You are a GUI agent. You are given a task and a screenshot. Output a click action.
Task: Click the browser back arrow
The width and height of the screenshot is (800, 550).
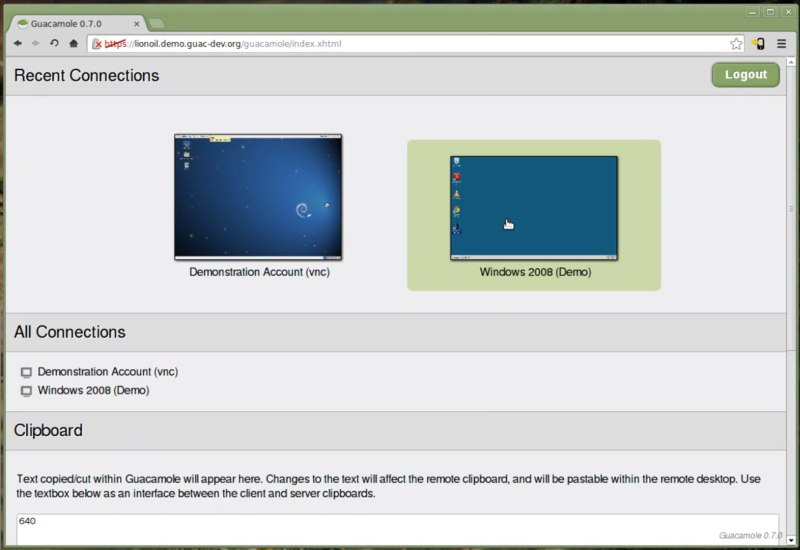click(18, 43)
